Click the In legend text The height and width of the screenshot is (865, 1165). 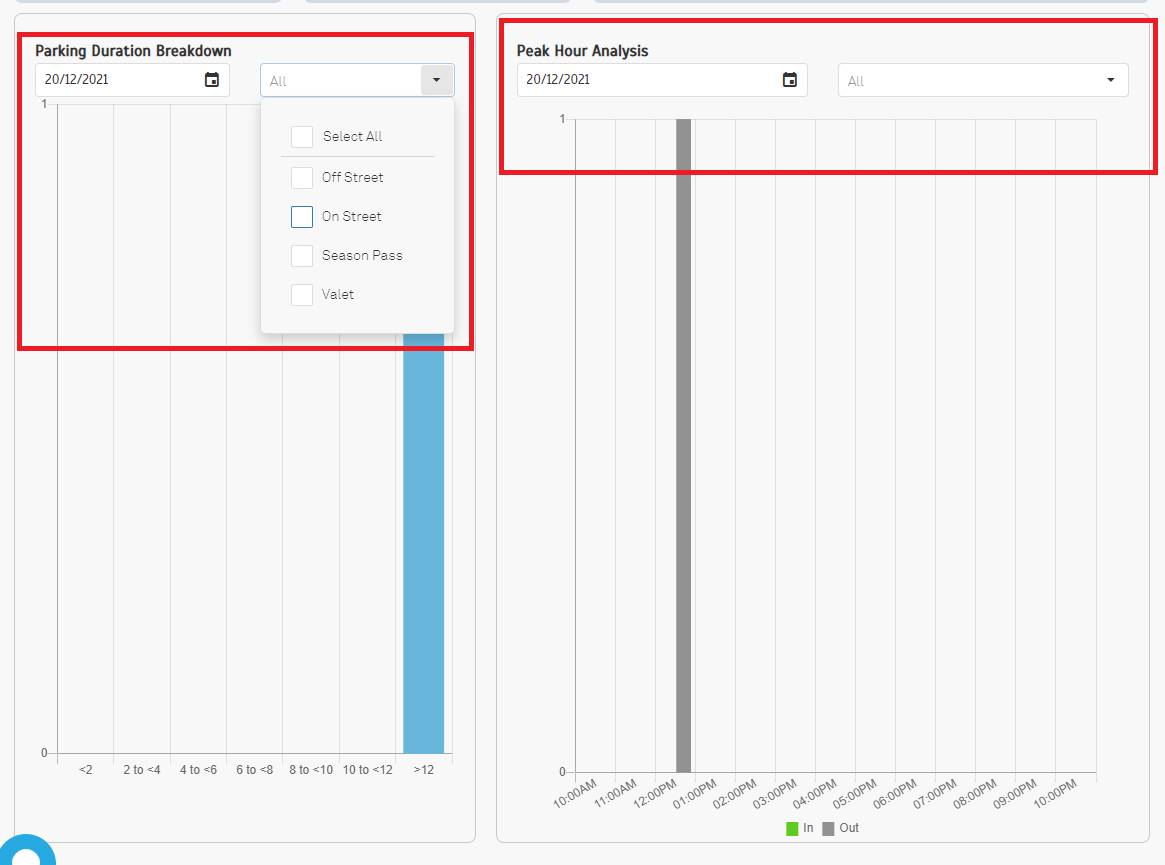(x=808, y=828)
